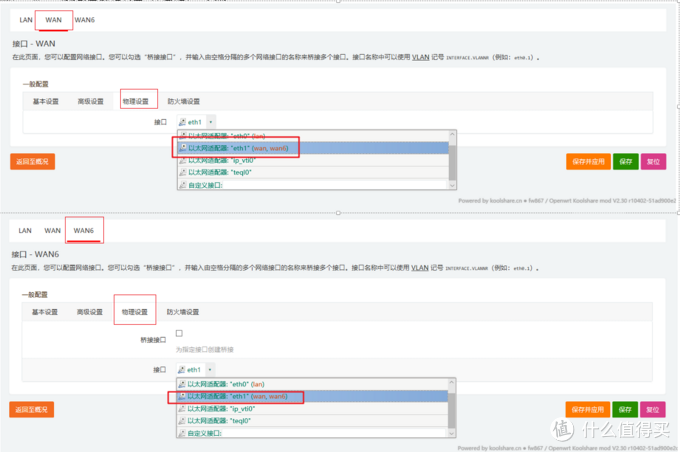Toggle eth1 interface dropdown arrow on WAN6 page
Viewport: 680px width, 452px height.
[x=210, y=370]
